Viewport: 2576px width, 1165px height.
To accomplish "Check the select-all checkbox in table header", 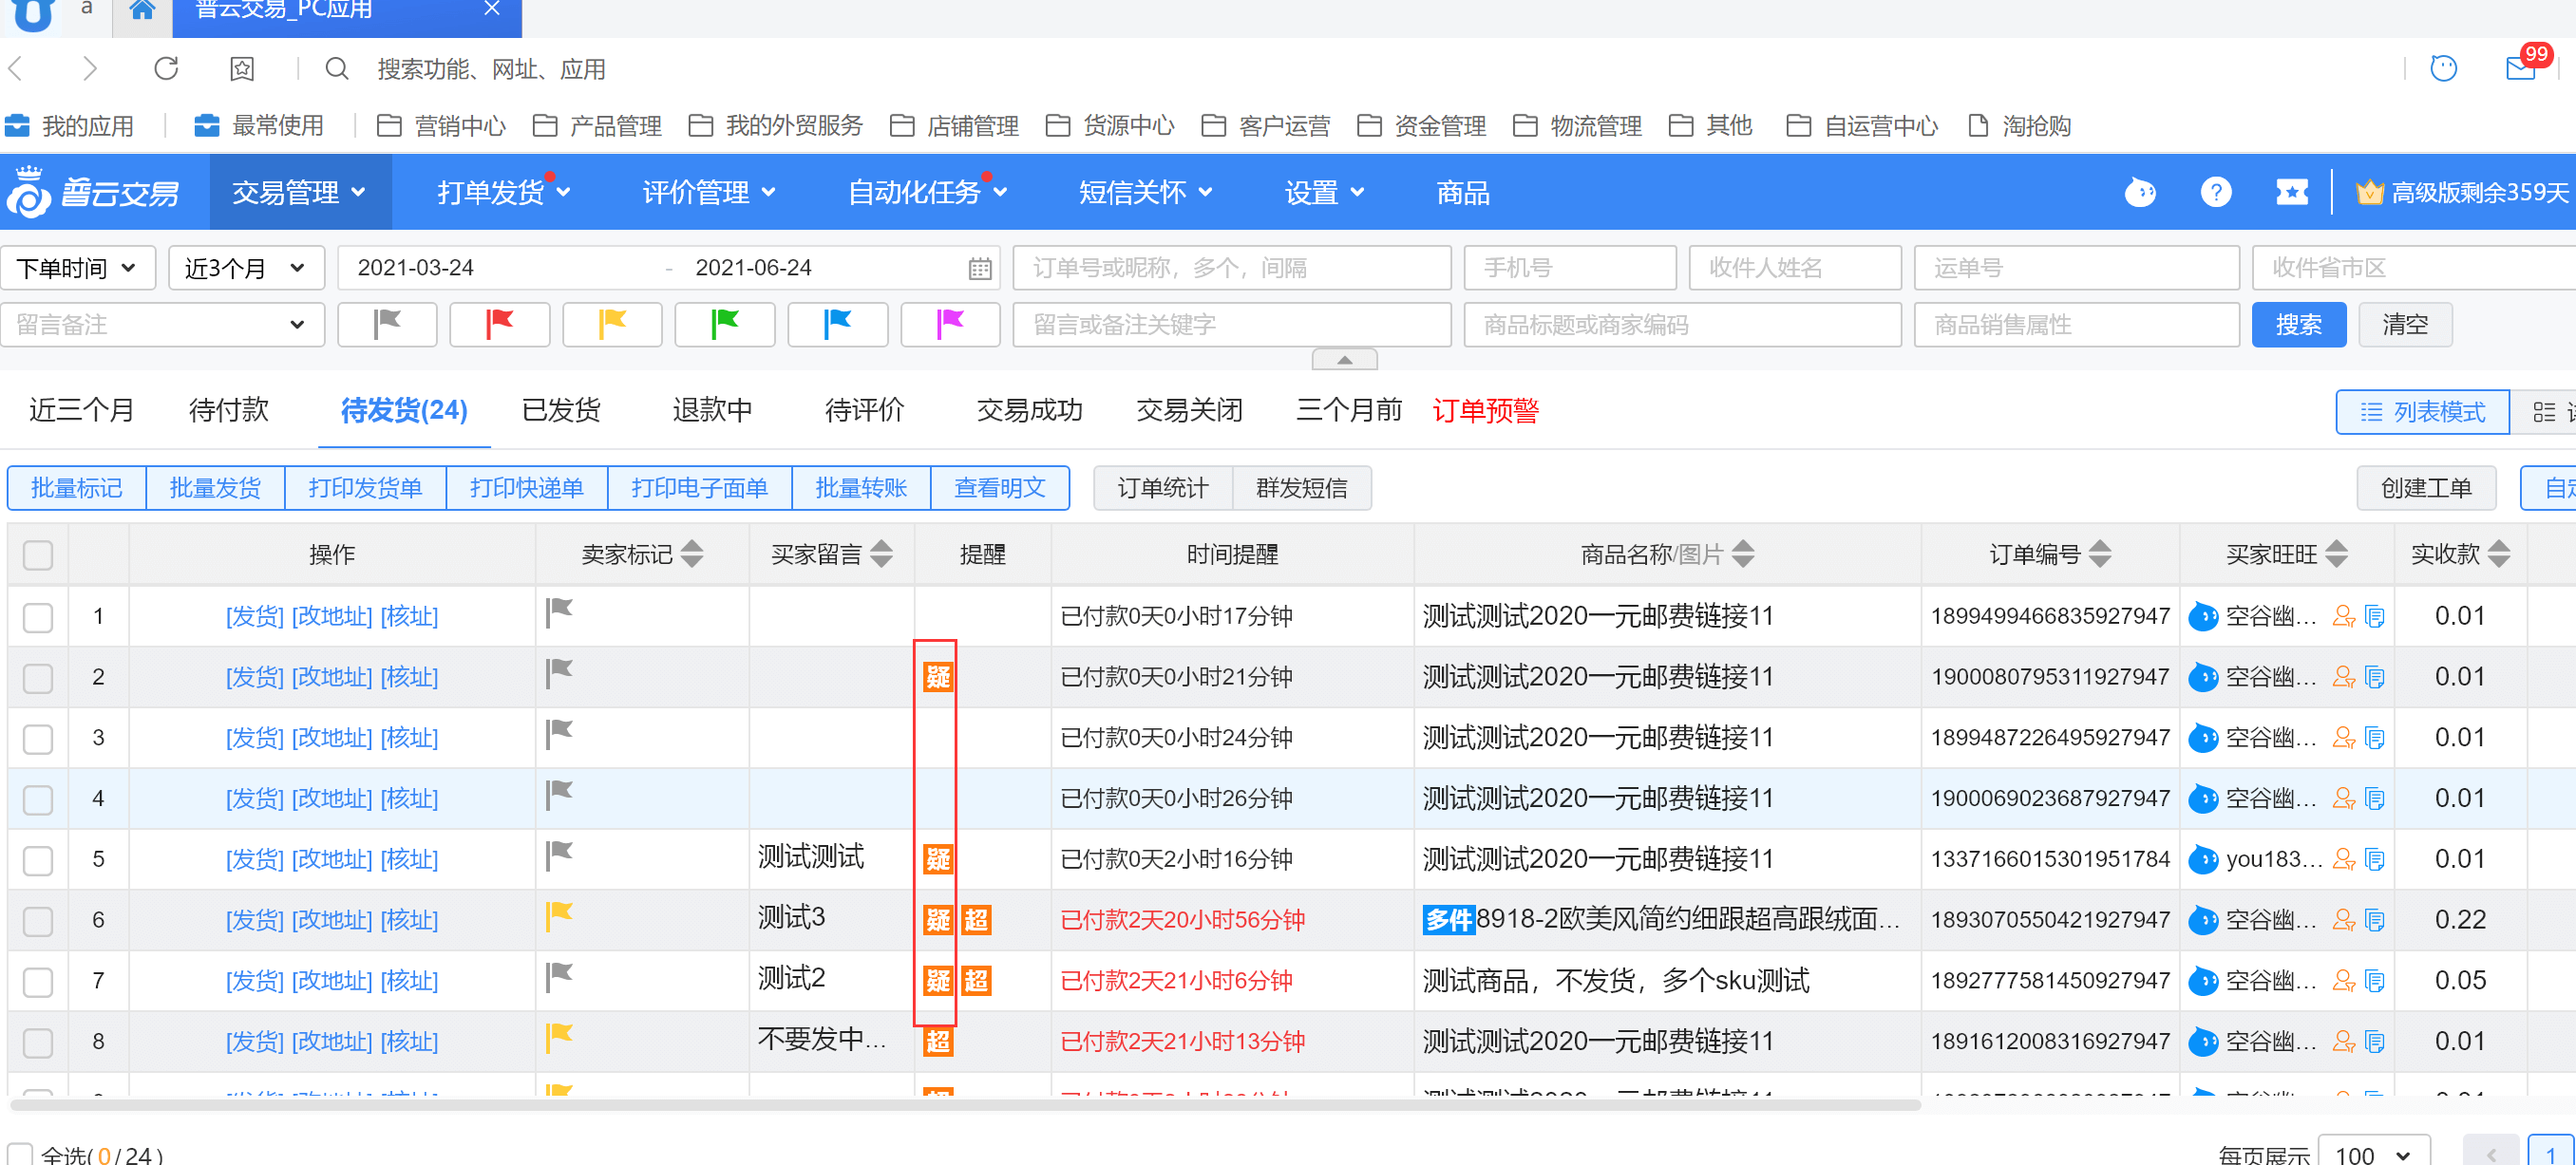I will tap(38, 554).
